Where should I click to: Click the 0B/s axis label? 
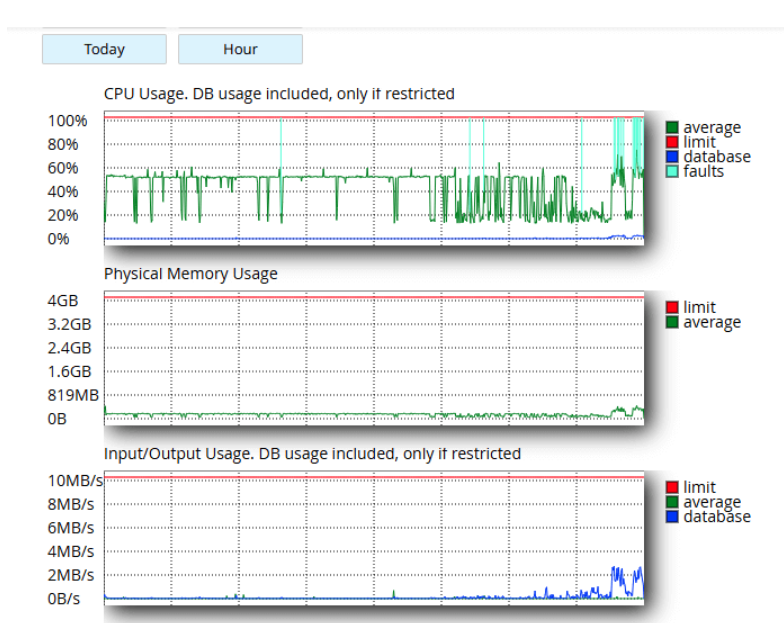click(x=64, y=599)
